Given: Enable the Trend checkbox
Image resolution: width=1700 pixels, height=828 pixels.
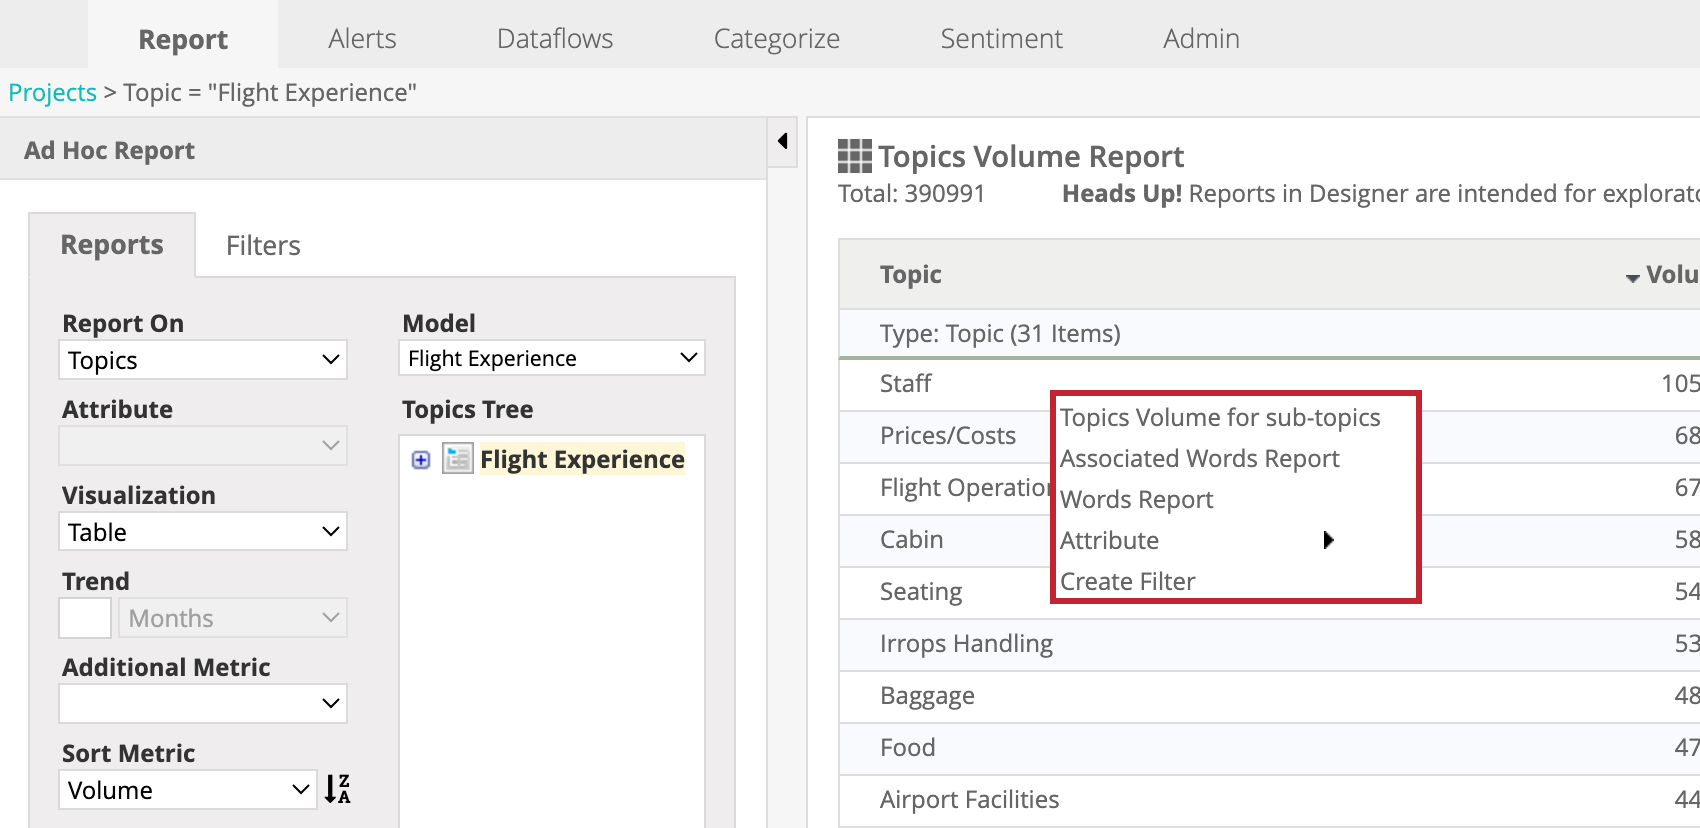Looking at the screenshot, I should (x=85, y=618).
